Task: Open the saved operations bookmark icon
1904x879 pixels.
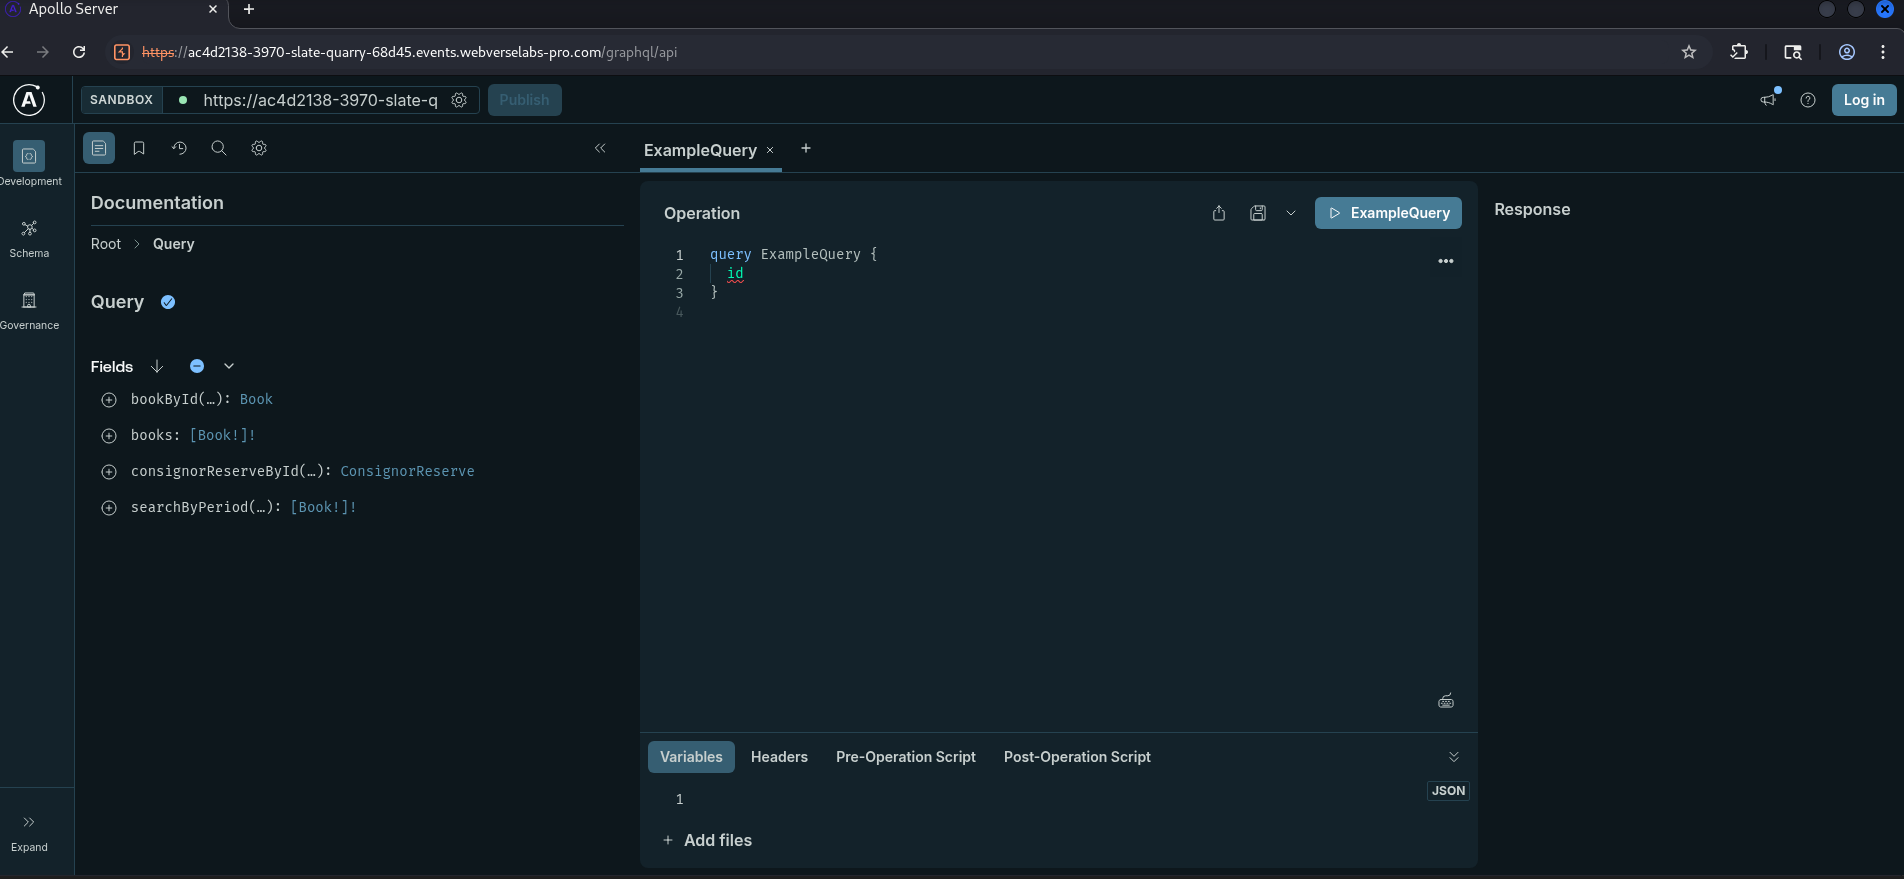Action: click(x=139, y=148)
